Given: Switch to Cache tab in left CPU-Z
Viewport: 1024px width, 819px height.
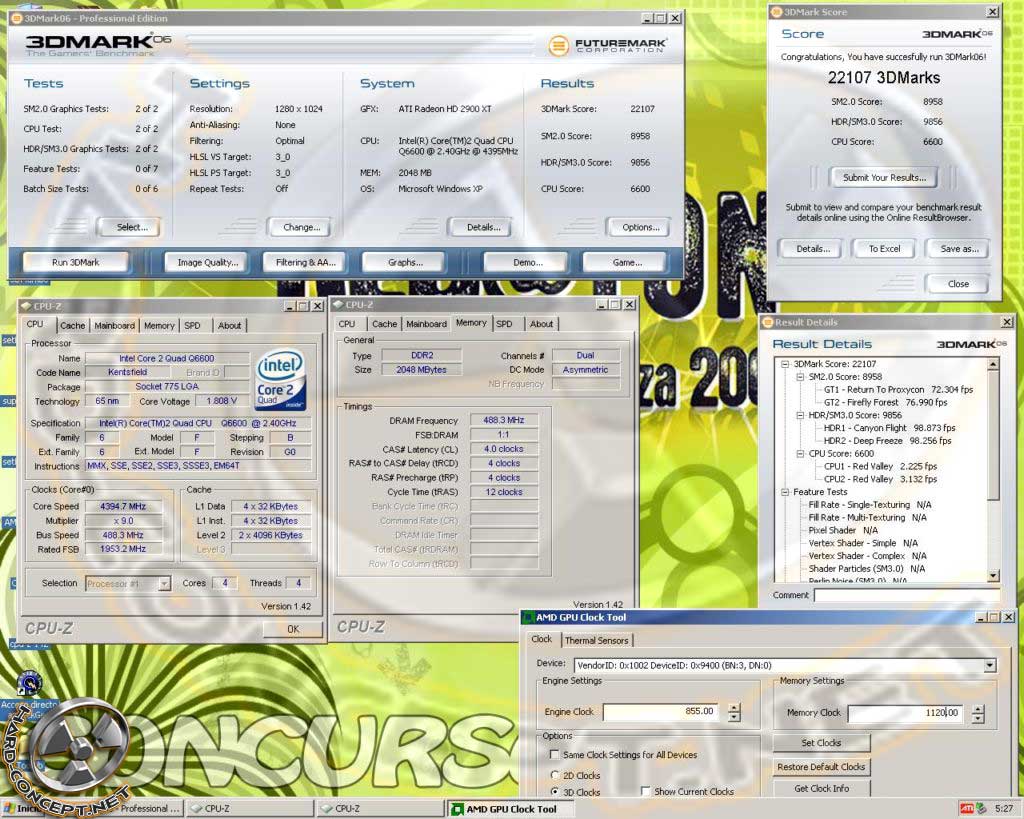Looking at the screenshot, I should pos(72,325).
